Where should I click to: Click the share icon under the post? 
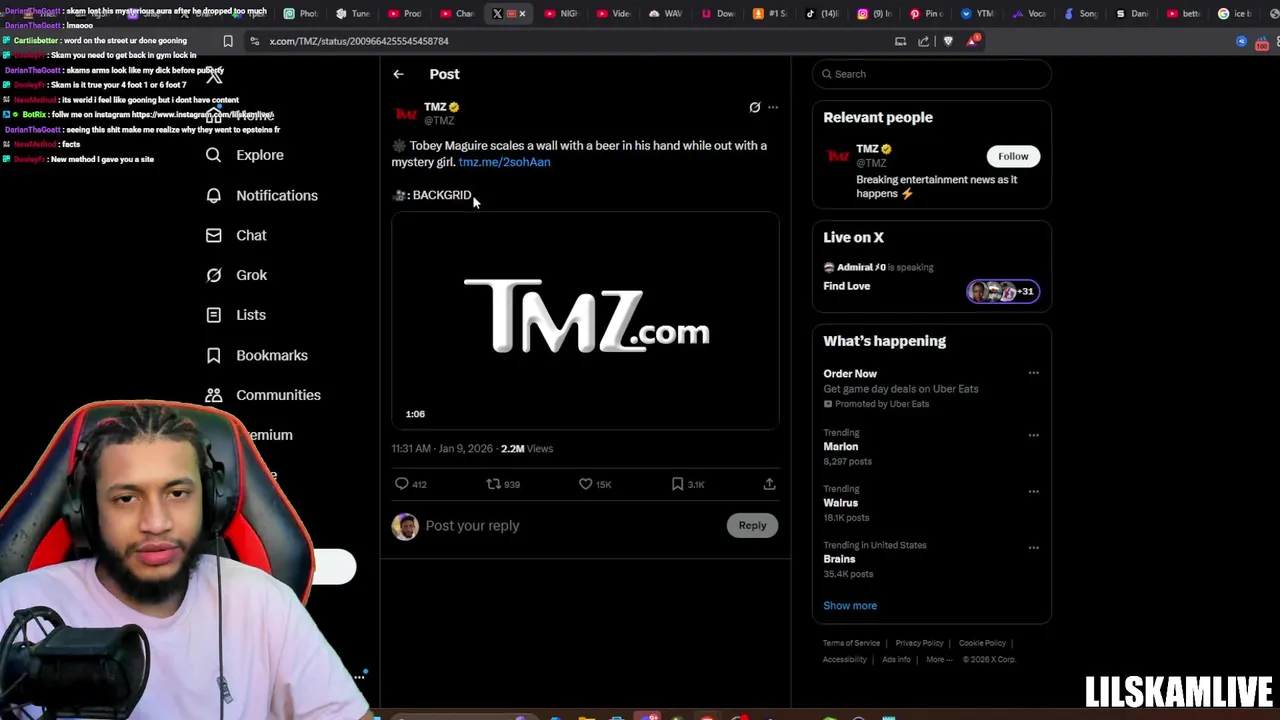click(x=769, y=484)
